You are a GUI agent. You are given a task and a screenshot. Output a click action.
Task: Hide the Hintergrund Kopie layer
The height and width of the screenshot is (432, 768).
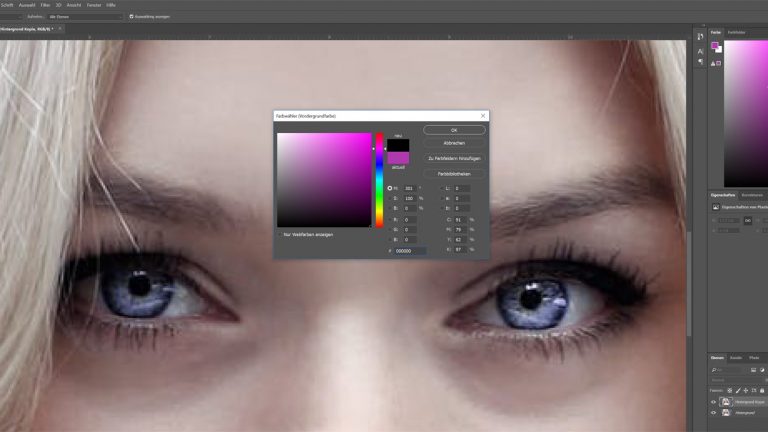click(x=713, y=401)
